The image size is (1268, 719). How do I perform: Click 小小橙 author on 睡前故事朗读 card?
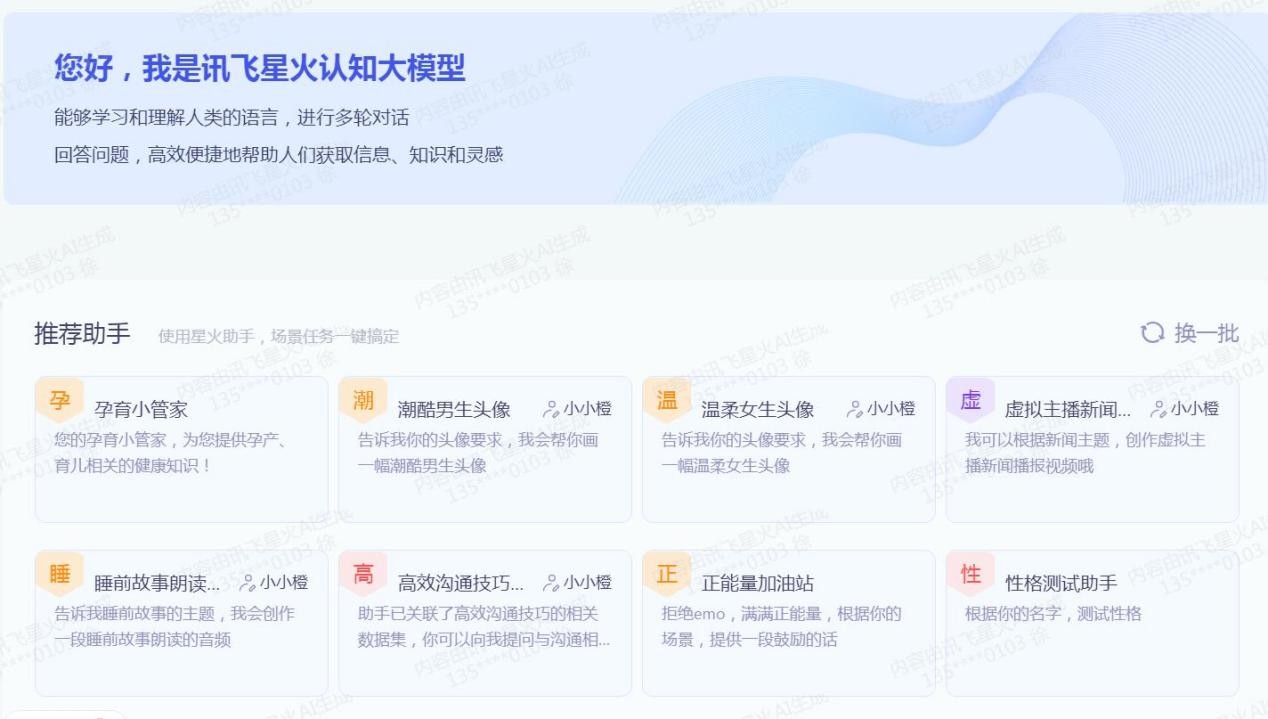point(284,583)
